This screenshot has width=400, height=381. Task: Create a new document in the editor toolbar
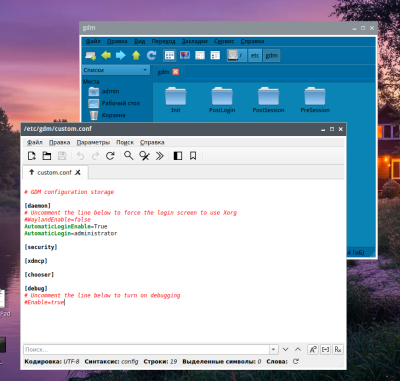[x=32, y=156]
